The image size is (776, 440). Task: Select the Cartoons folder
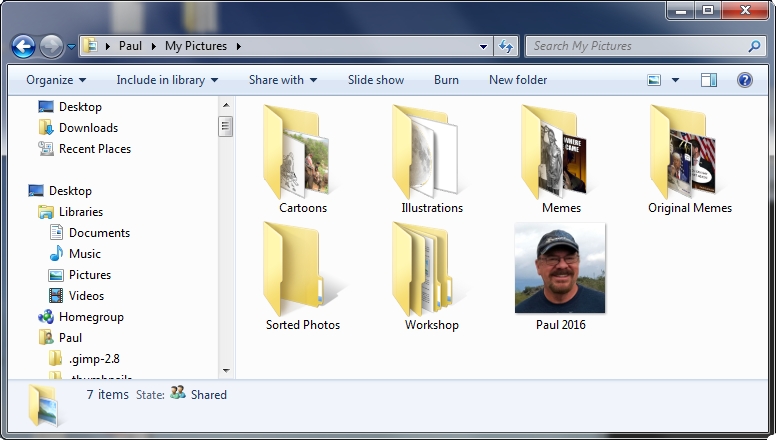[303, 159]
